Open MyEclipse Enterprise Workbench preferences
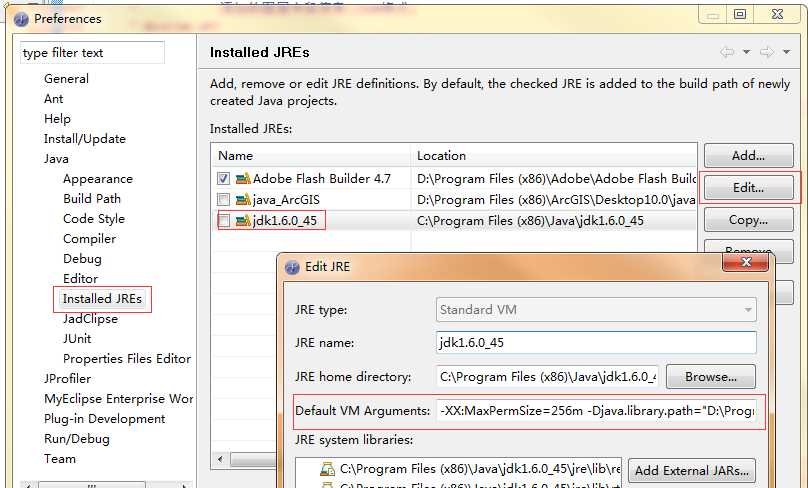The image size is (808, 488). [119, 399]
